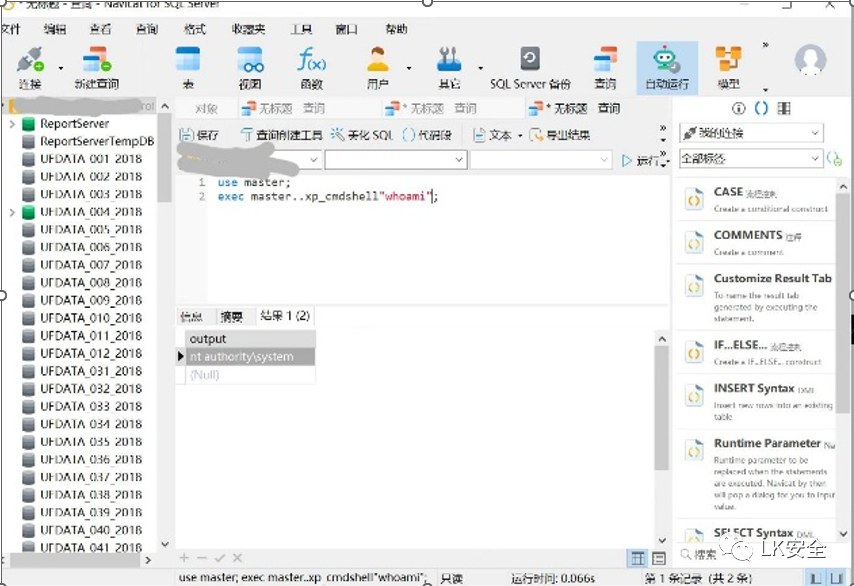The height and width of the screenshot is (586, 854).
Task: Open dropdown arrow next to 用户
Action: (408, 69)
